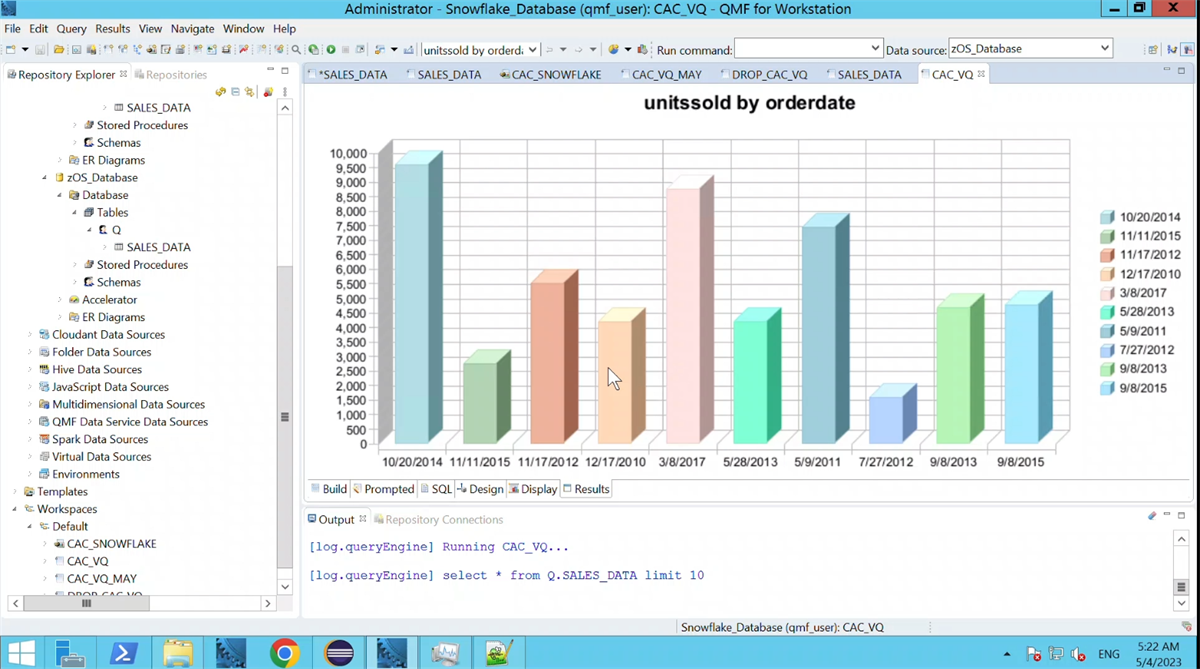Viewport: 1200px width, 669px height.
Task: Expand the Accelerator node
Action: [x=60, y=300]
